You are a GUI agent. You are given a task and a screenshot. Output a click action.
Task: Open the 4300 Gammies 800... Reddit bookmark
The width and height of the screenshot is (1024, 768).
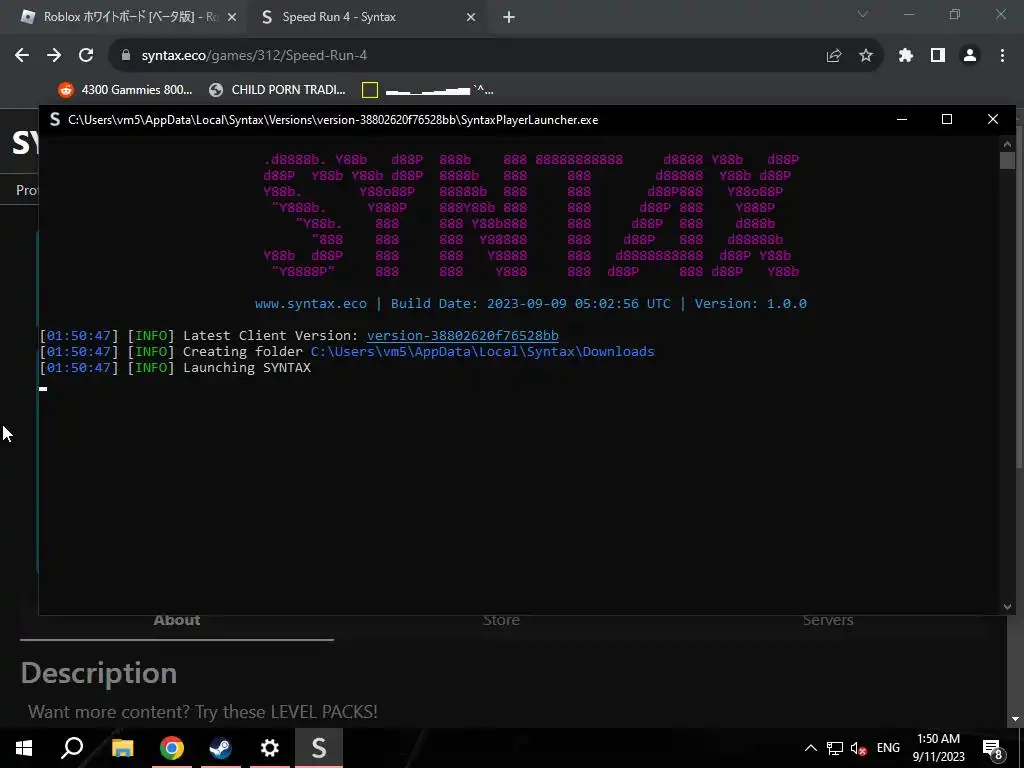point(125,89)
